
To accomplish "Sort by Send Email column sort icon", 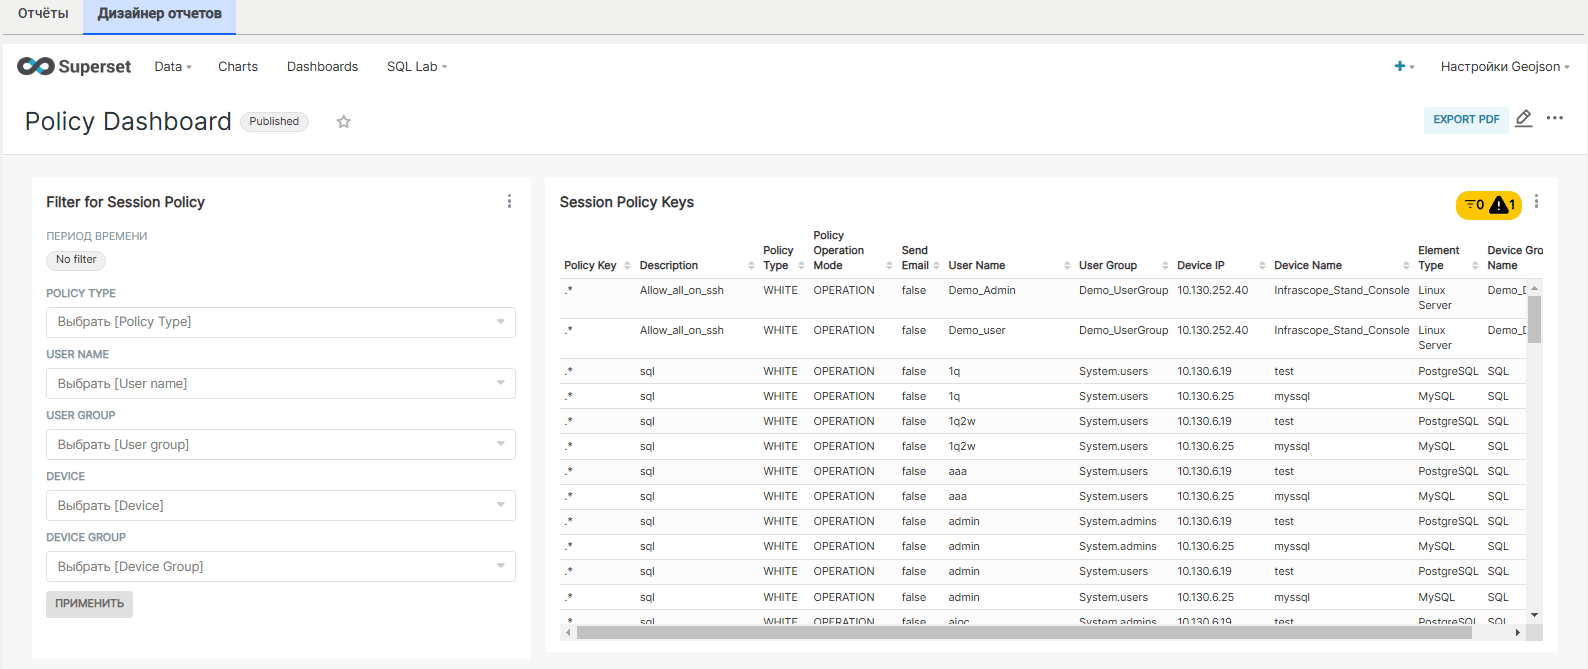I will pyautogui.click(x=937, y=266).
